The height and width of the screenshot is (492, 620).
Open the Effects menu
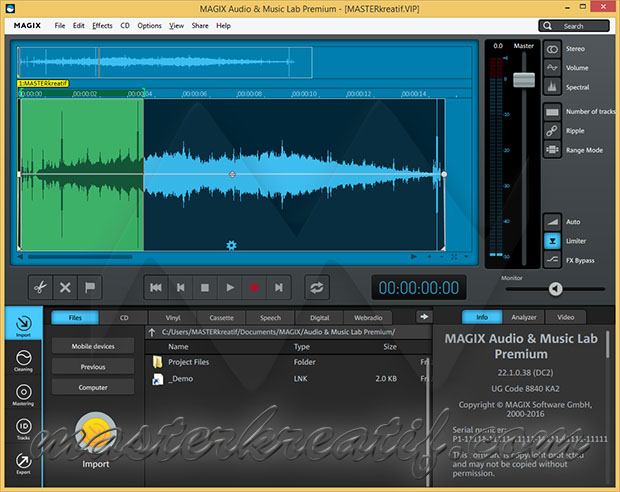pyautogui.click(x=102, y=26)
